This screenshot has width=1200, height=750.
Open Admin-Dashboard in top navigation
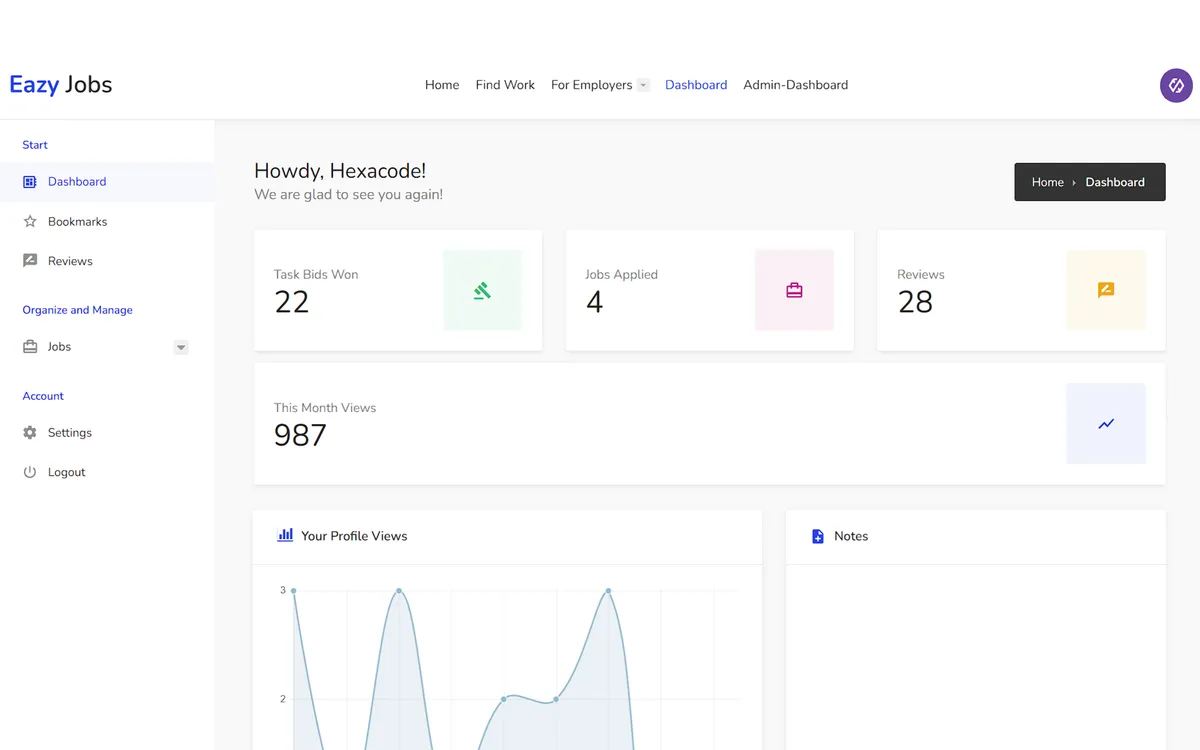click(x=796, y=85)
